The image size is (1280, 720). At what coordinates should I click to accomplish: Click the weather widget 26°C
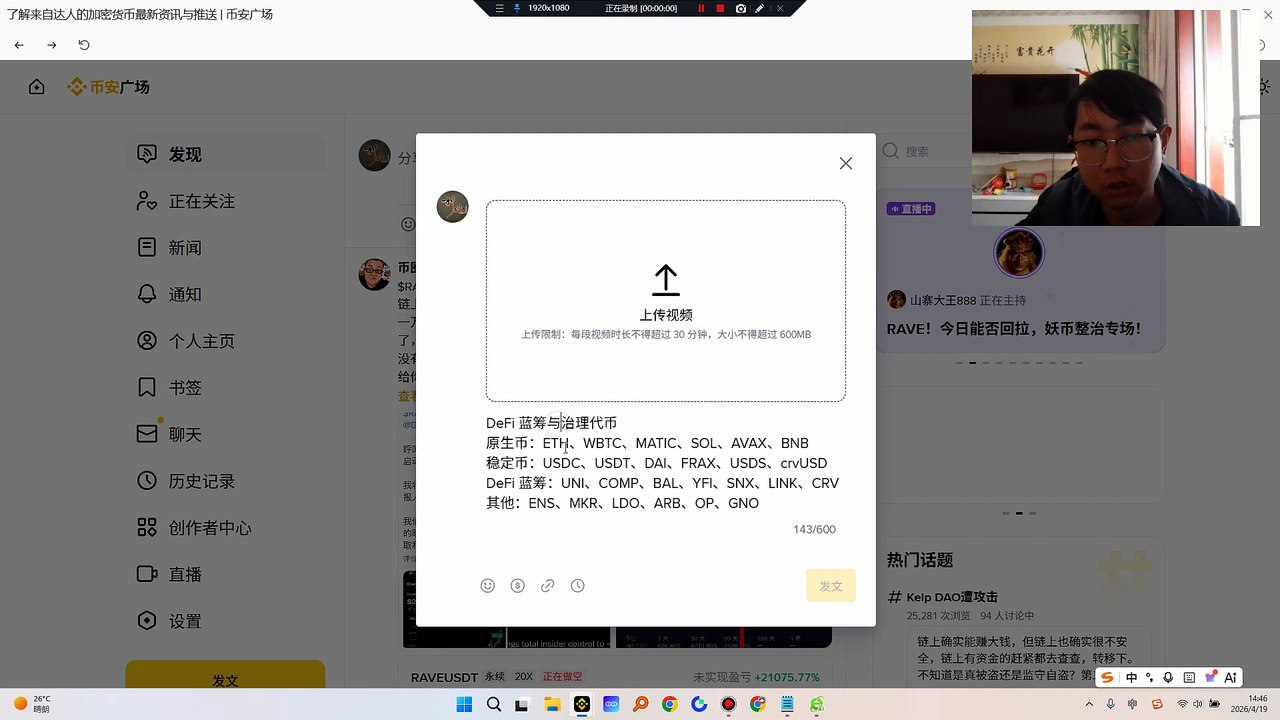coord(32,704)
